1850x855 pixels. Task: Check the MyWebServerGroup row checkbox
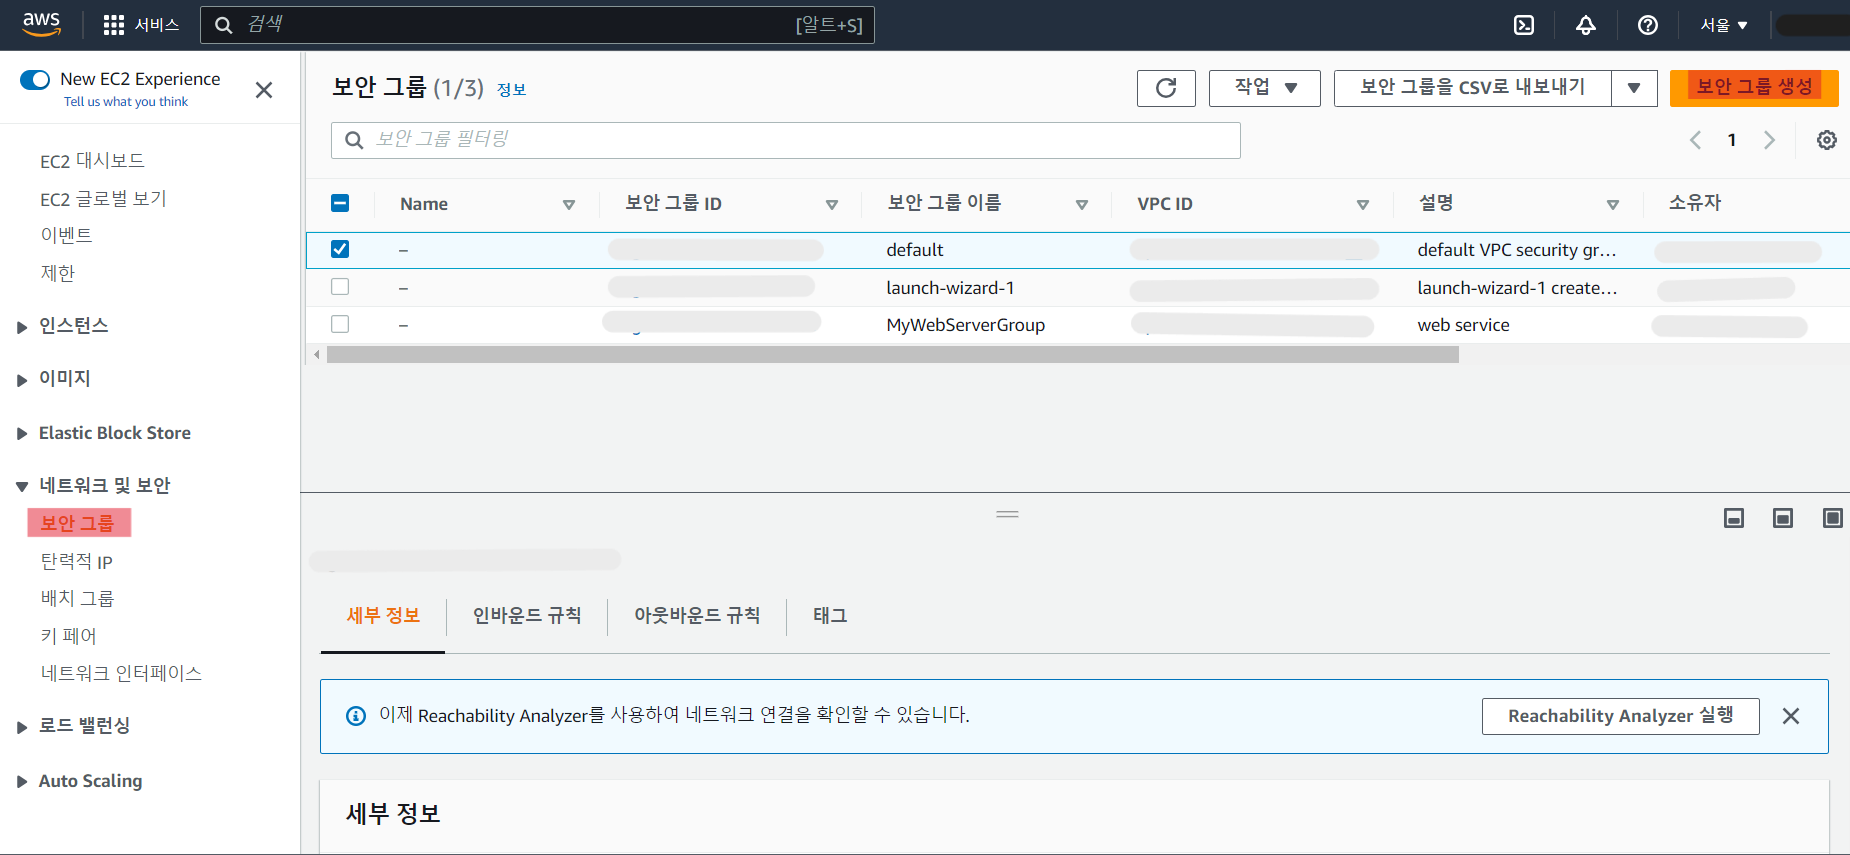[x=340, y=324]
